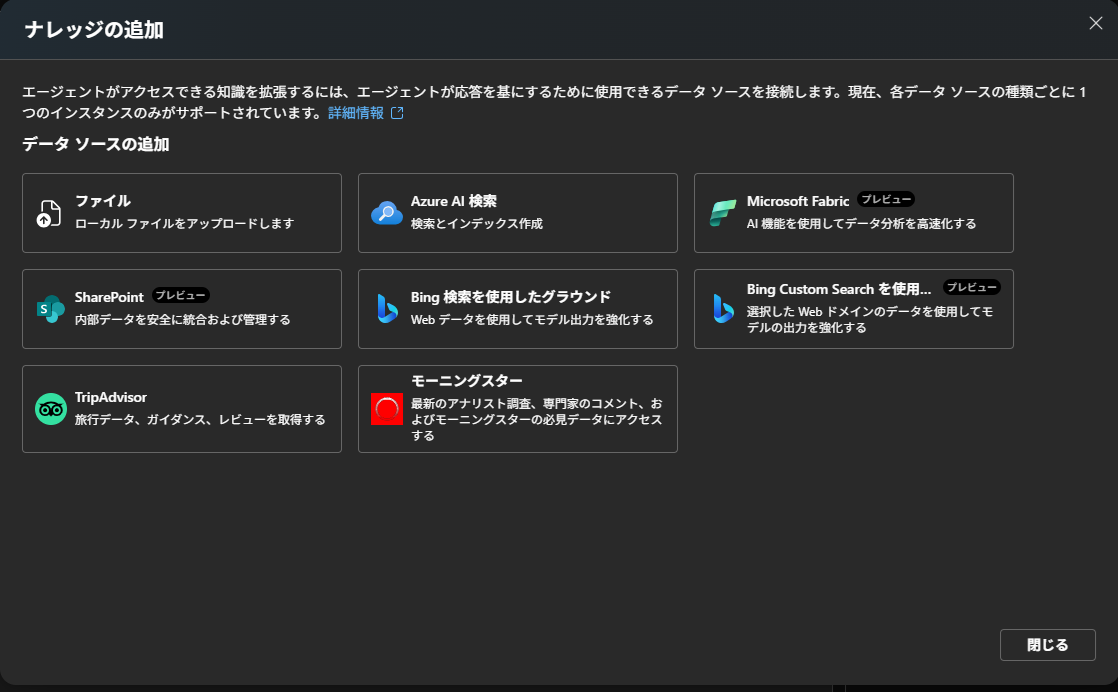Viewport: 1118px width, 692px height.
Task: Click the file upload icon
Action: click(x=49, y=213)
